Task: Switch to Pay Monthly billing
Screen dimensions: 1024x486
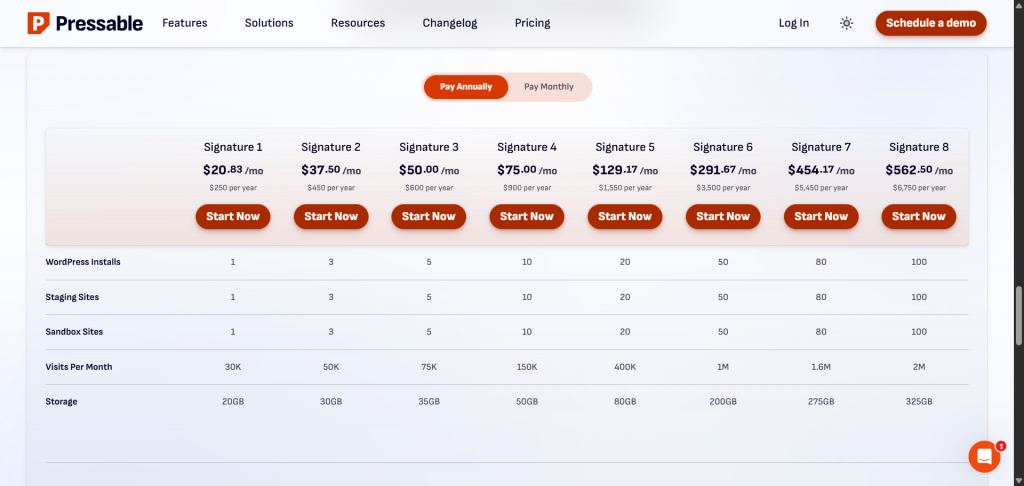Action: (549, 87)
